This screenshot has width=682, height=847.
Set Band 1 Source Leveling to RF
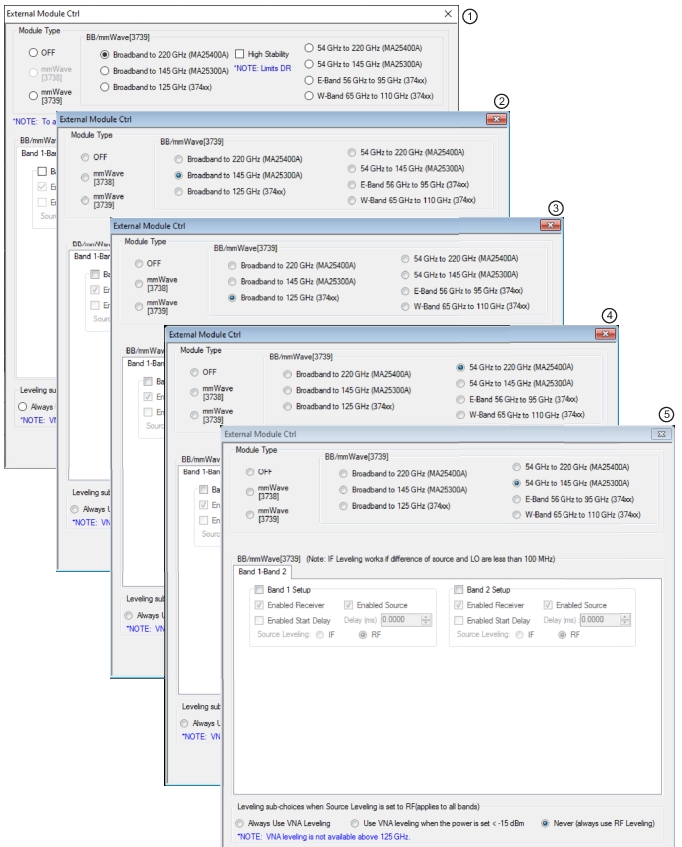363,635
